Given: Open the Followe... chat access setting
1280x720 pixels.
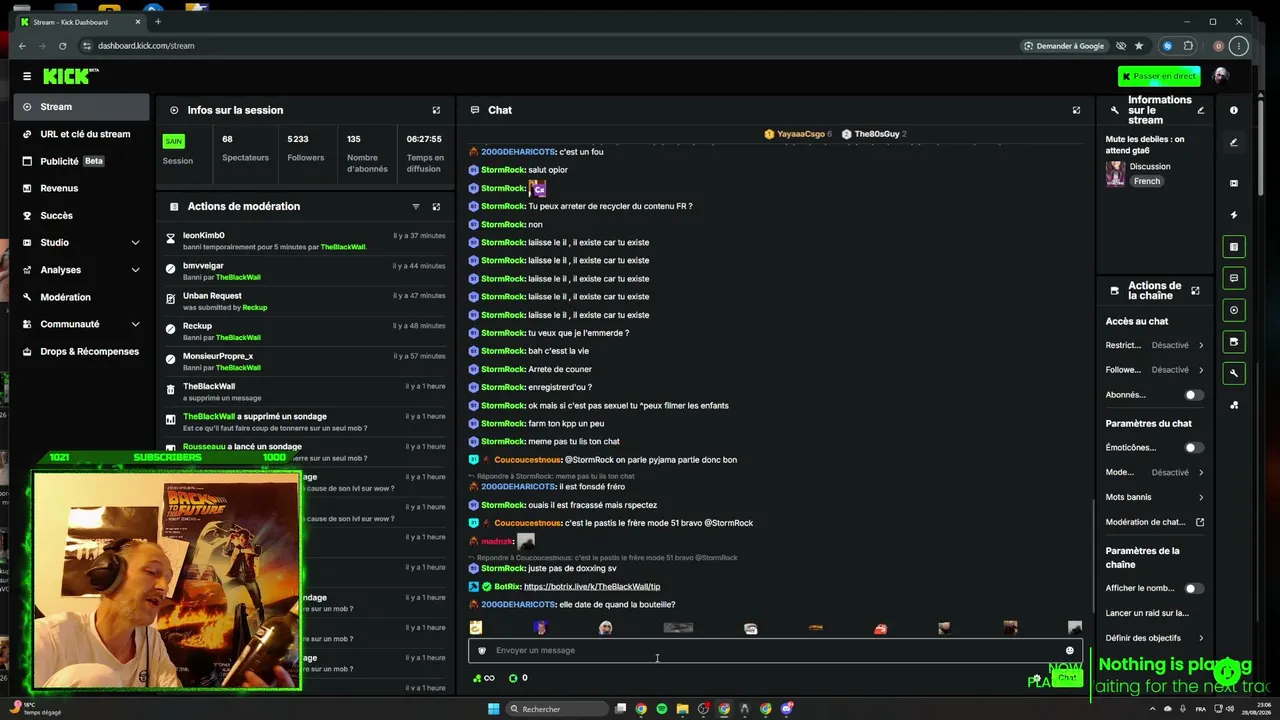Looking at the screenshot, I should (x=1155, y=370).
